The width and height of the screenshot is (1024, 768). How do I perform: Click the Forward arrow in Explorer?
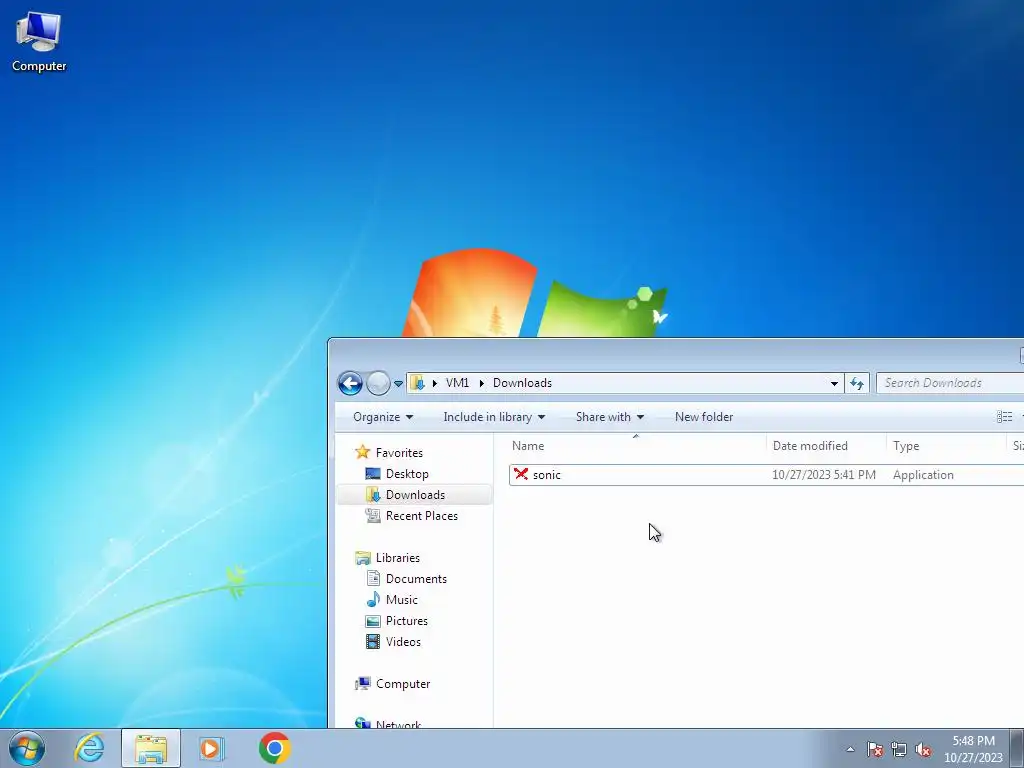pyautogui.click(x=377, y=383)
